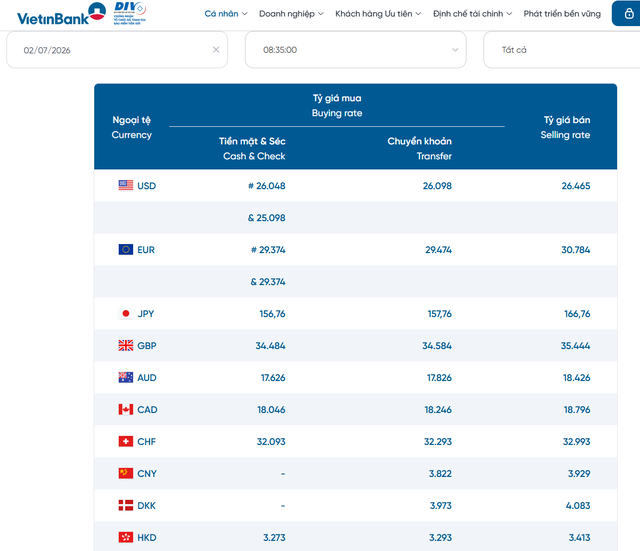Click the DKK Denmark flag icon

pyautogui.click(x=126, y=505)
